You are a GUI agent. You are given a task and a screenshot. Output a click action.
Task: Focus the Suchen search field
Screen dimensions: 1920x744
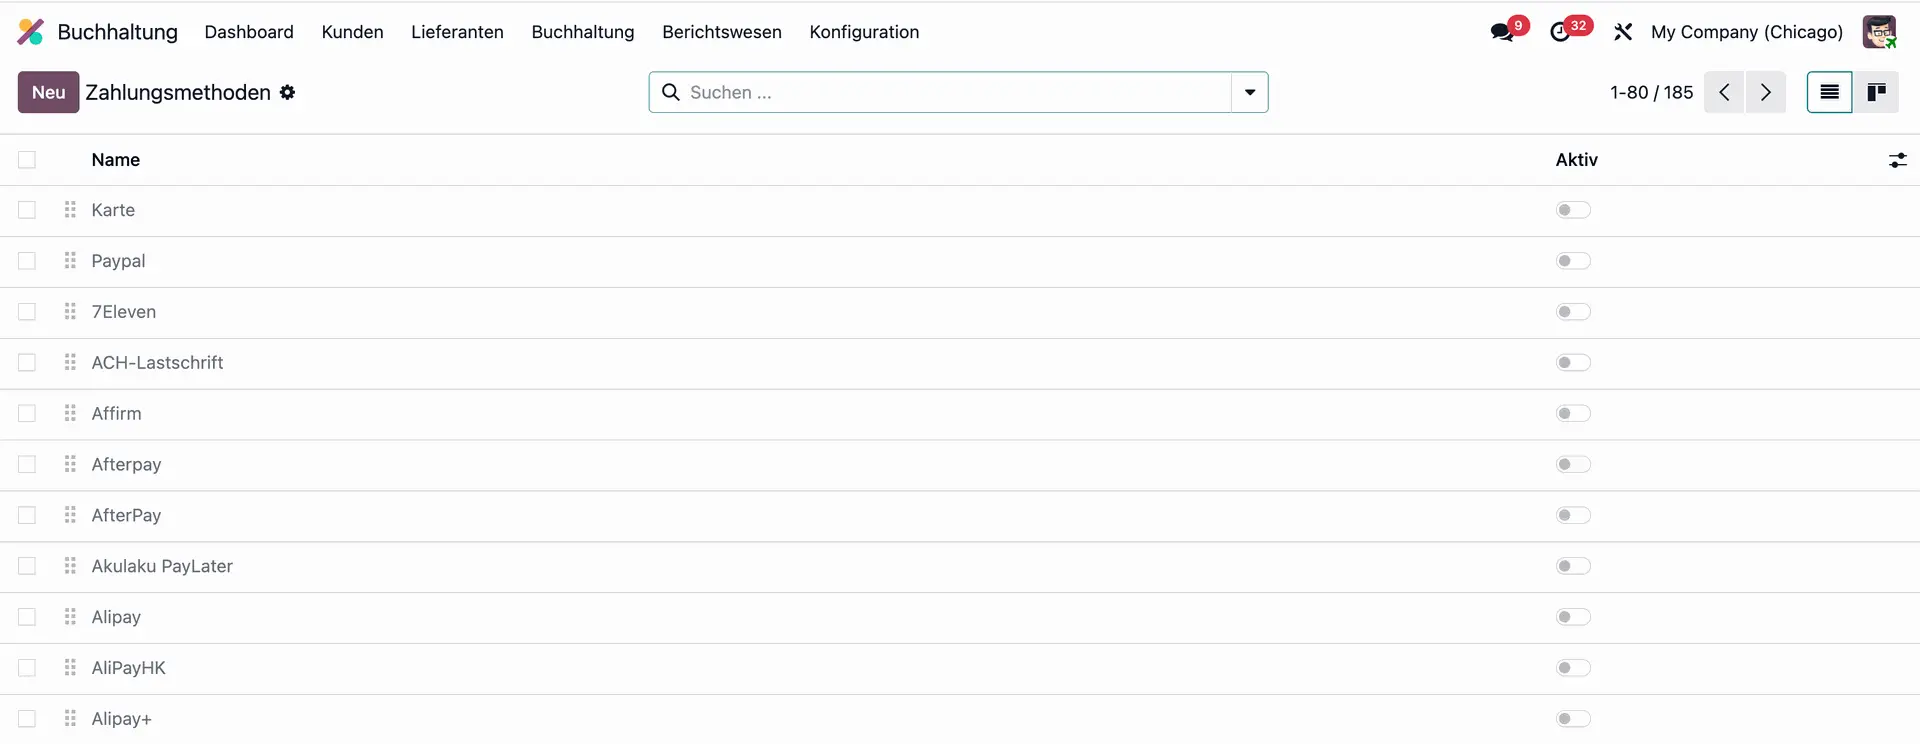click(x=958, y=92)
